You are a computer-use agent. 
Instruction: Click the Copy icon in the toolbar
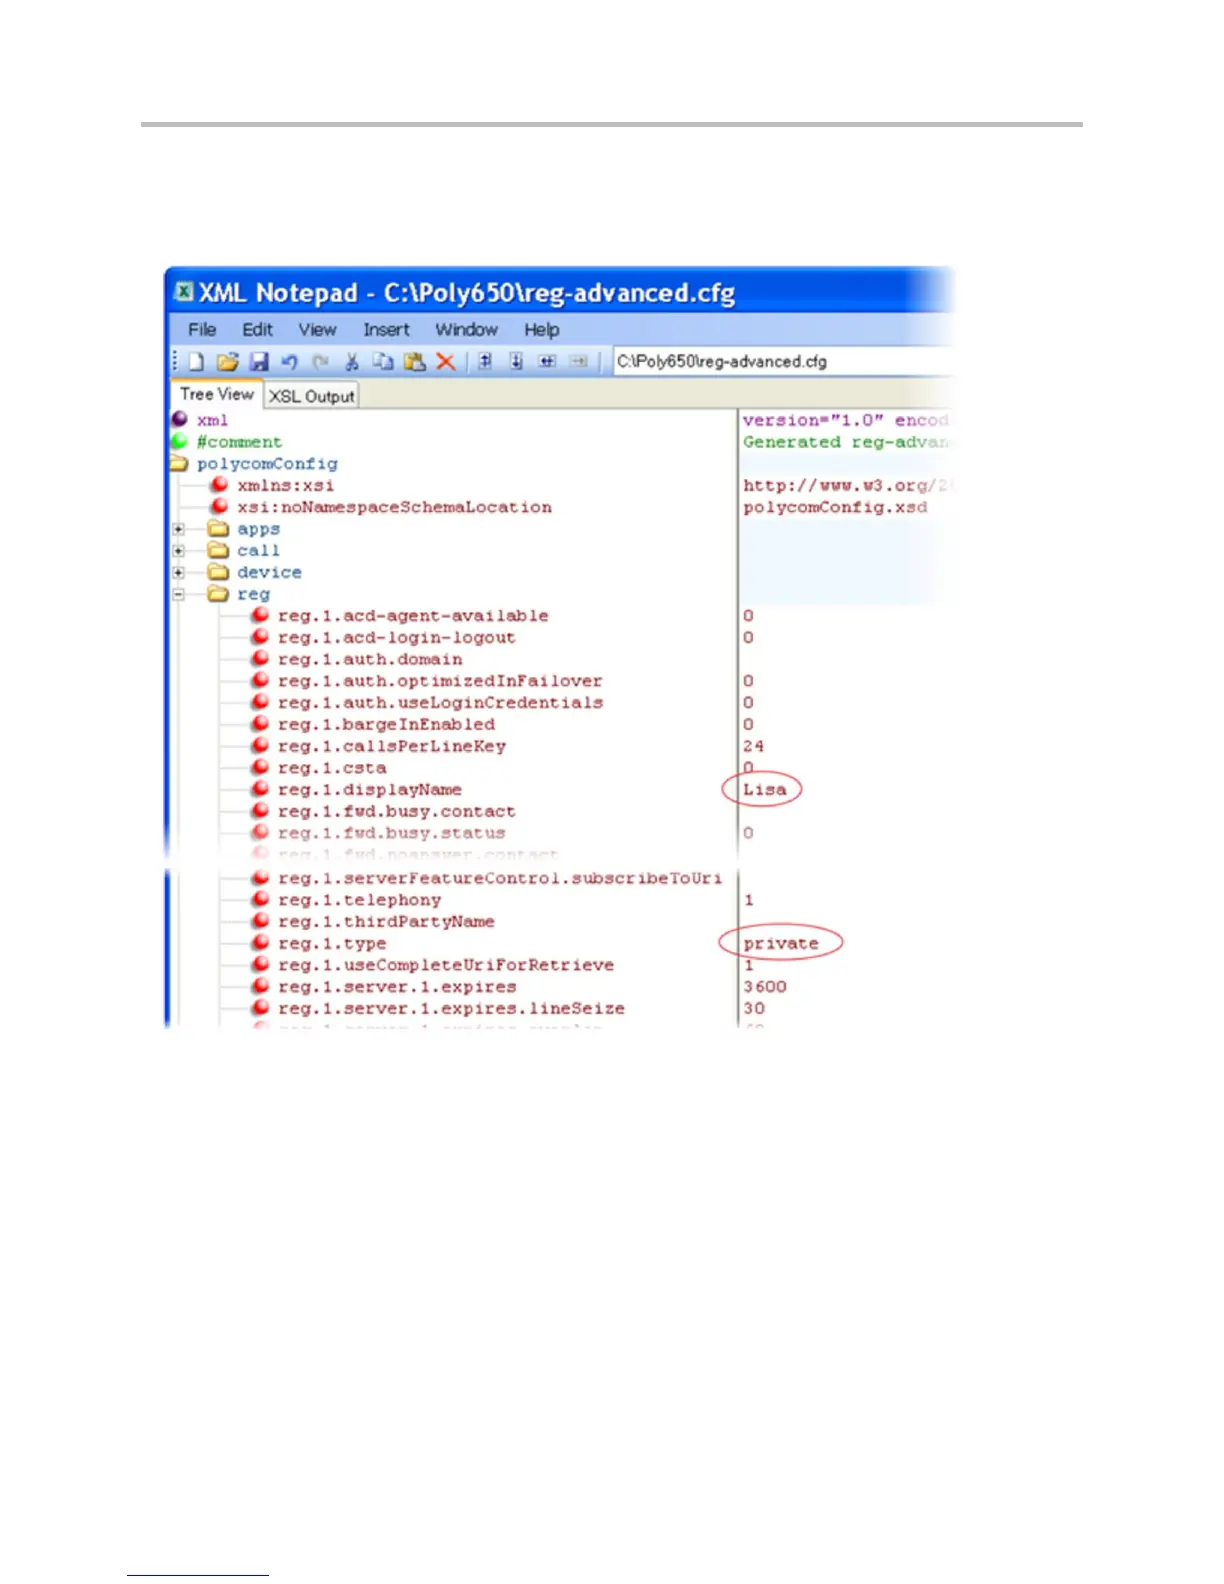coord(383,362)
